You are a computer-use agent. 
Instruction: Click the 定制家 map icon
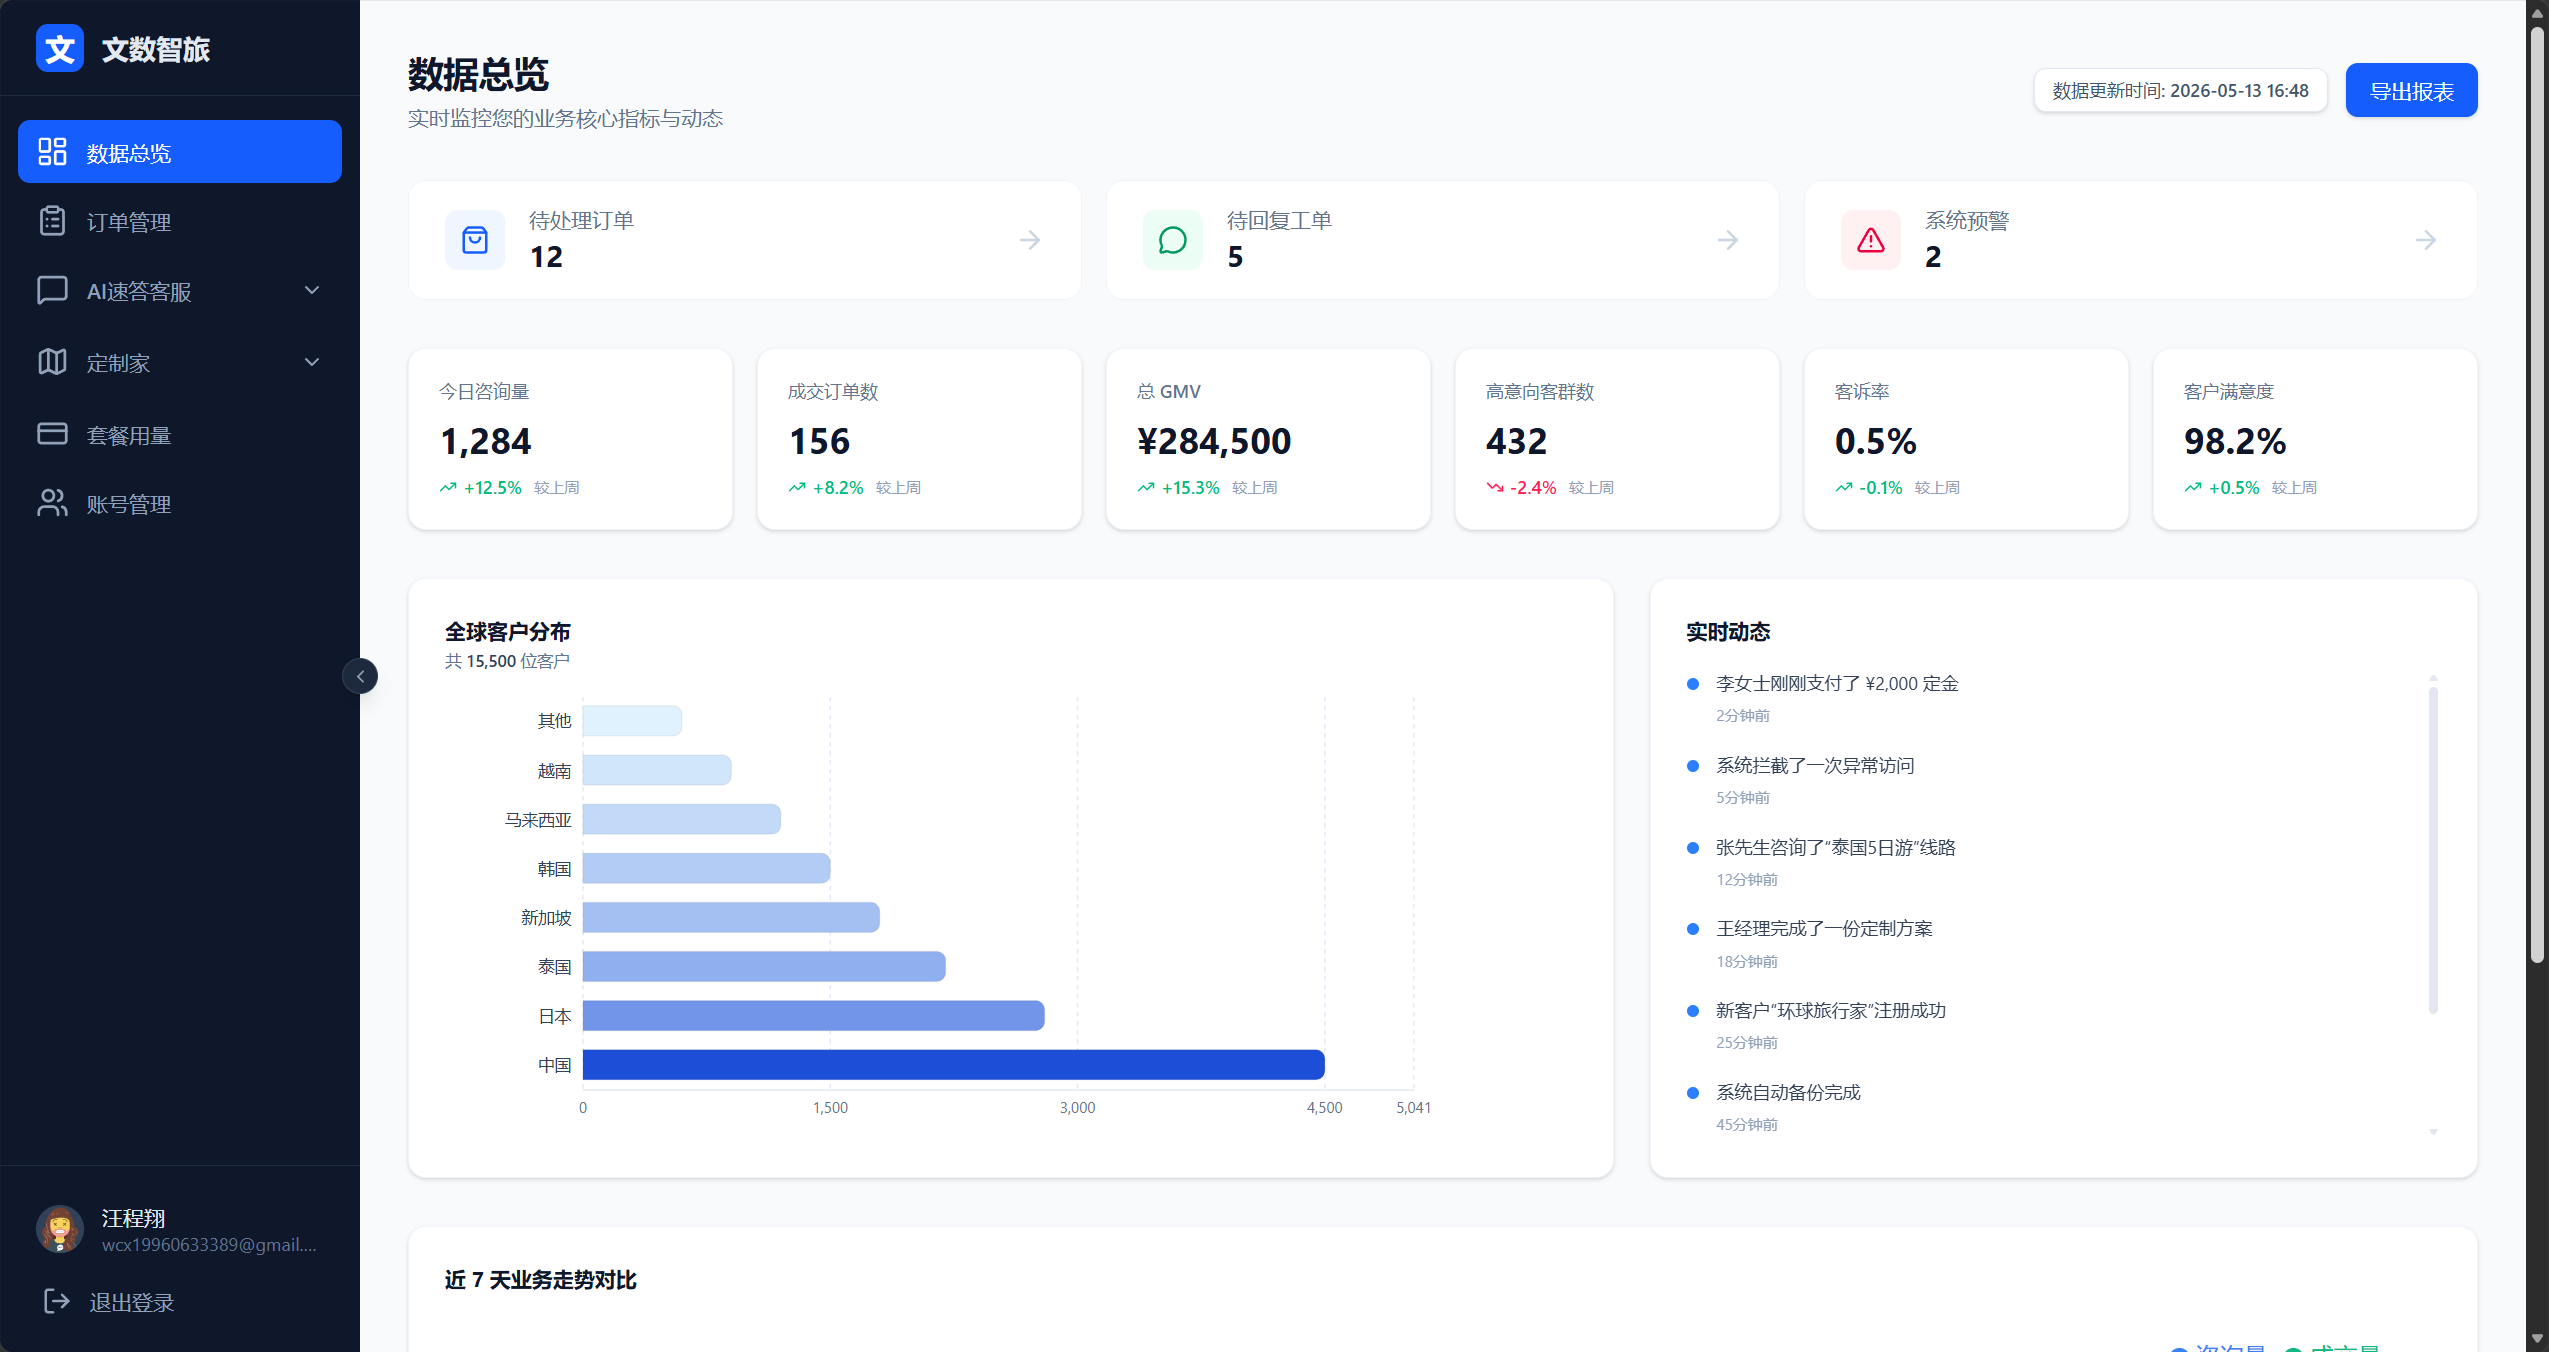click(x=52, y=362)
